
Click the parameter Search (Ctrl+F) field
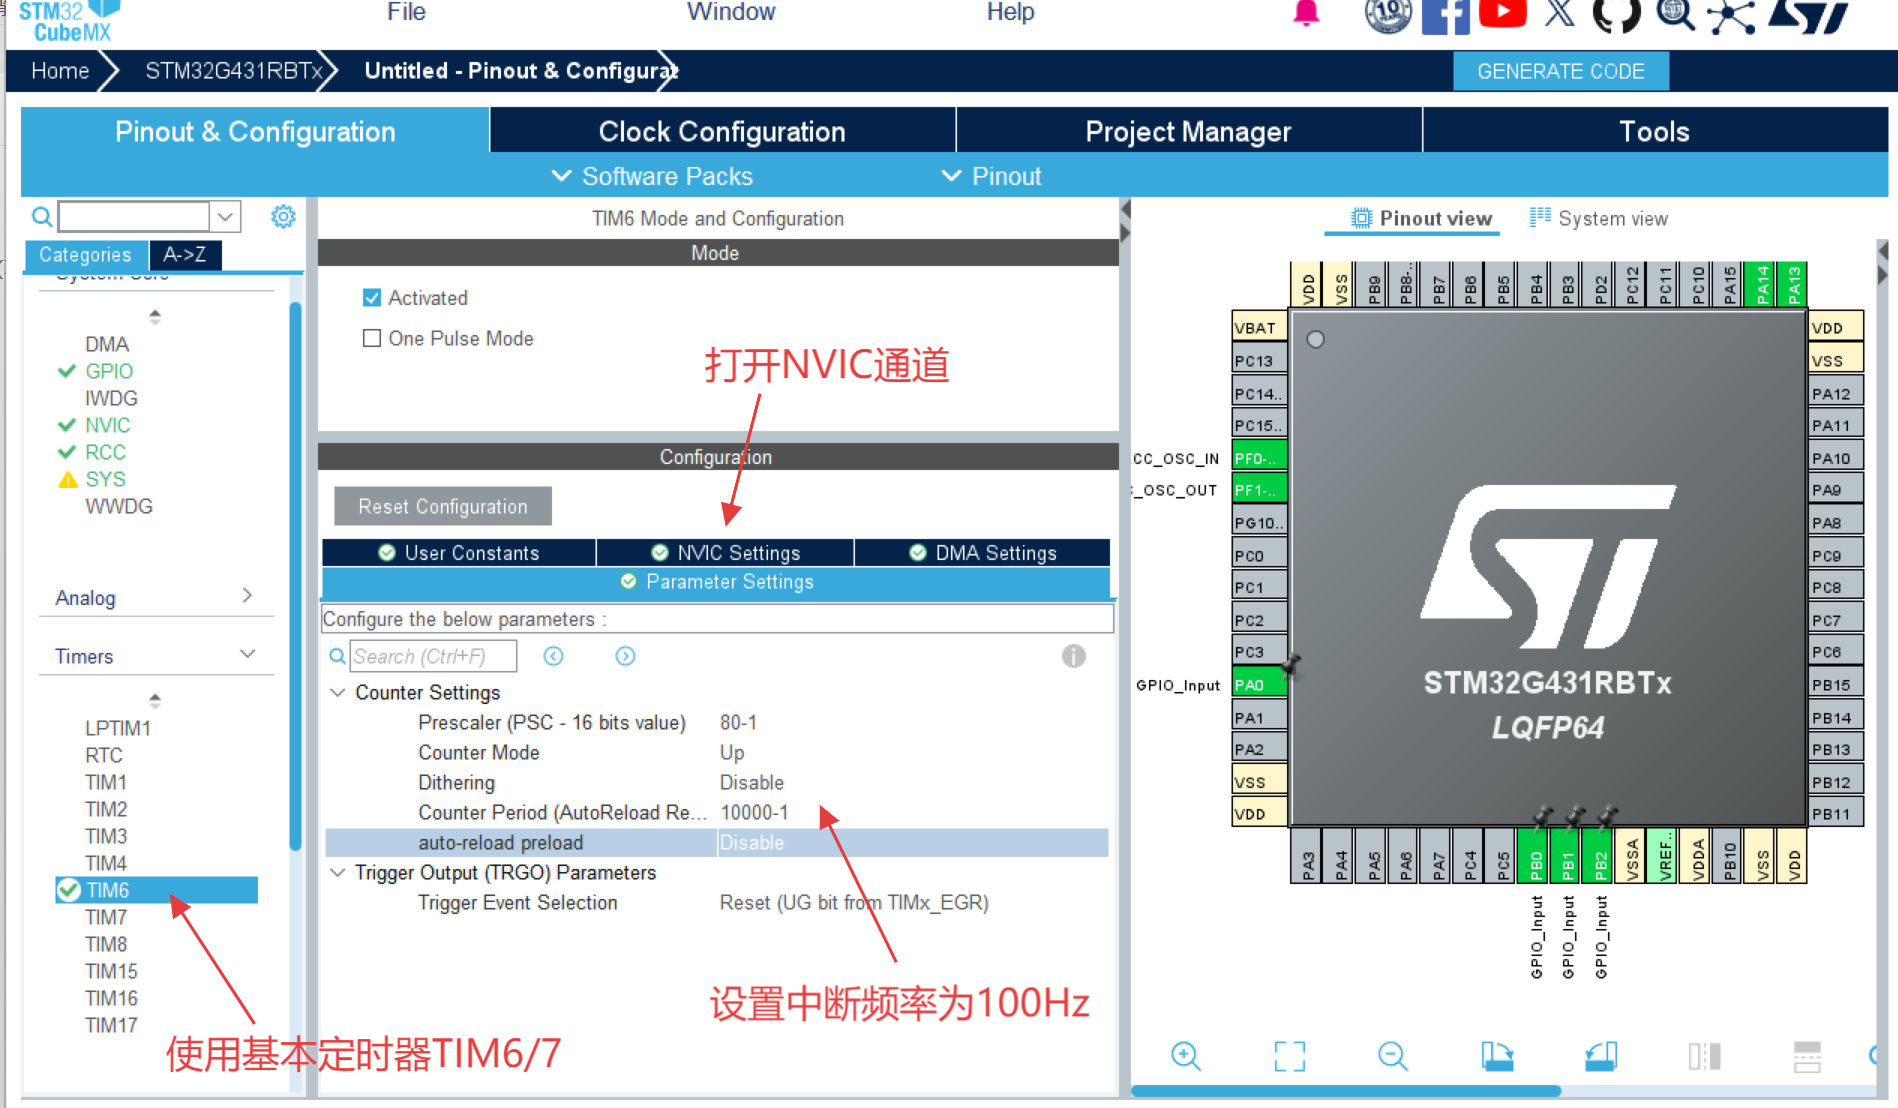(x=433, y=656)
